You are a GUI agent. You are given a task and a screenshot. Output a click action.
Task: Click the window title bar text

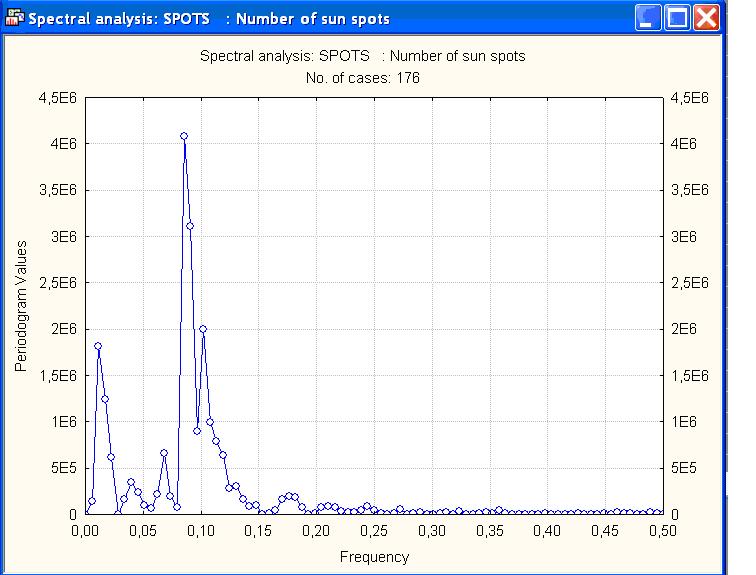tap(209, 19)
